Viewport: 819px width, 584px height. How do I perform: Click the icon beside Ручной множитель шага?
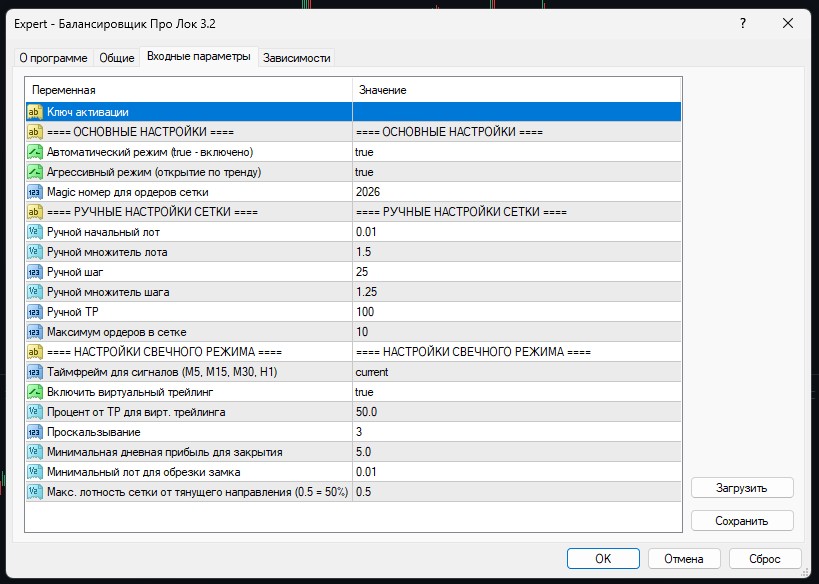click(34, 291)
